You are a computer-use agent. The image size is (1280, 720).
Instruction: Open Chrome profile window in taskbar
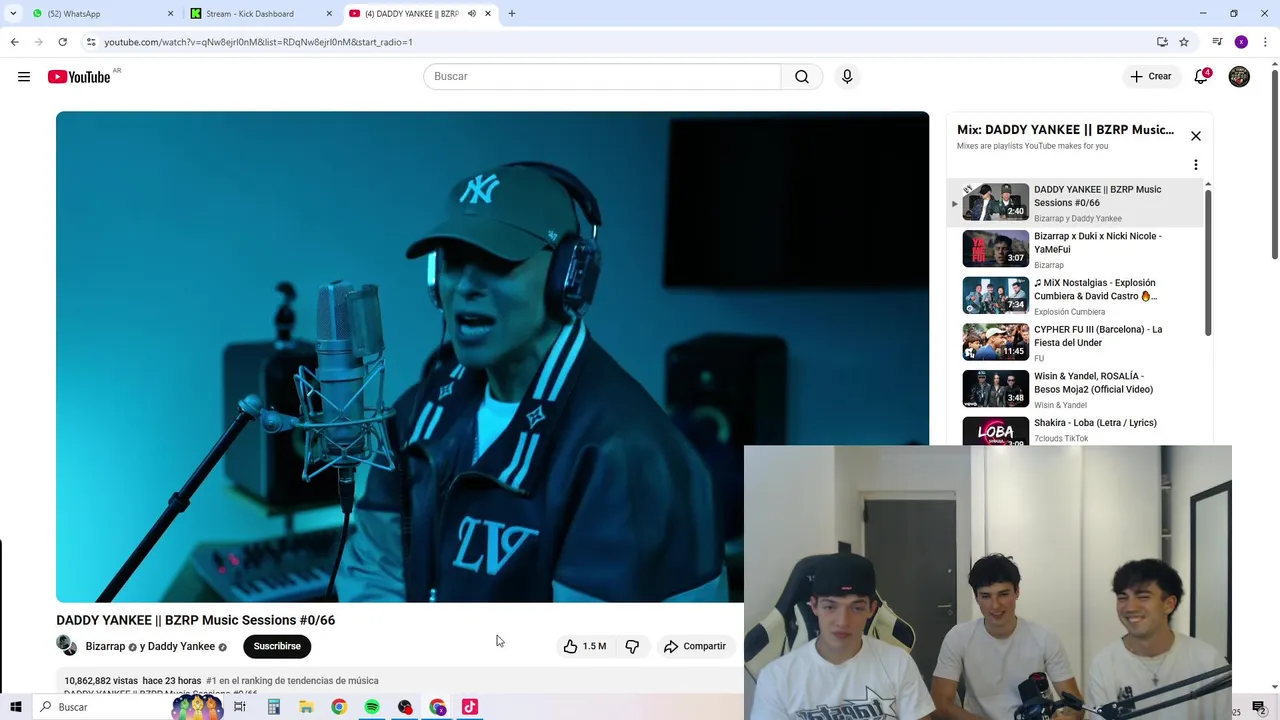coord(438,707)
